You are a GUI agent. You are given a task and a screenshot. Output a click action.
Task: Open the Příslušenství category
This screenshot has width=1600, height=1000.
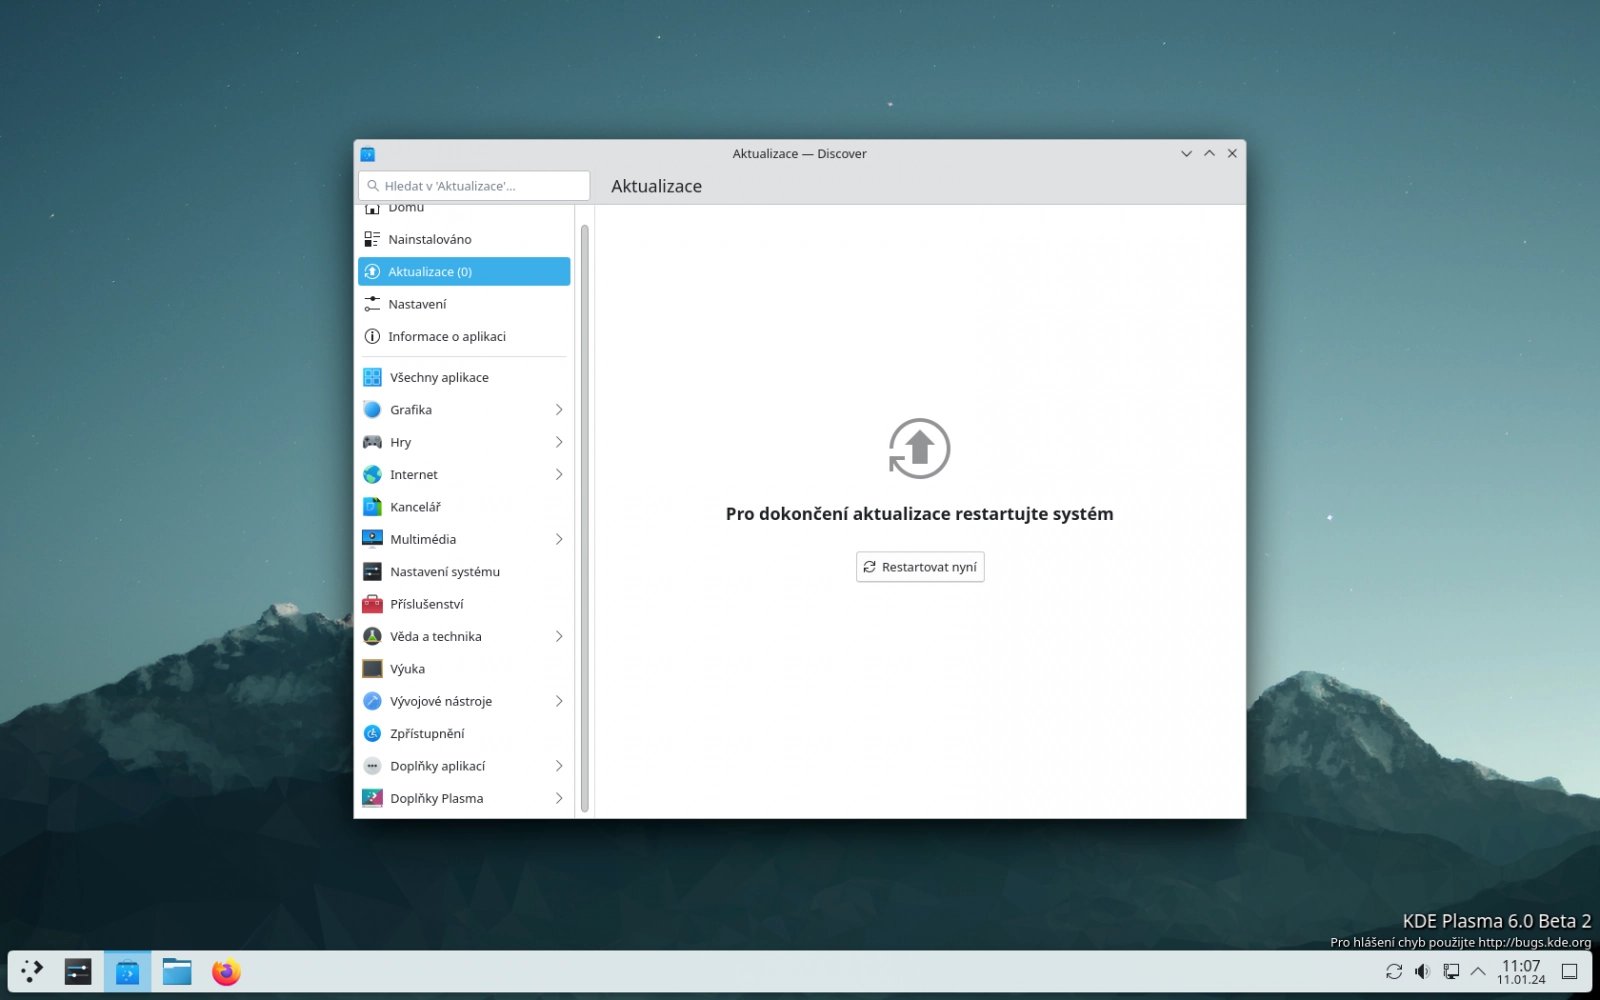(x=464, y=604)
